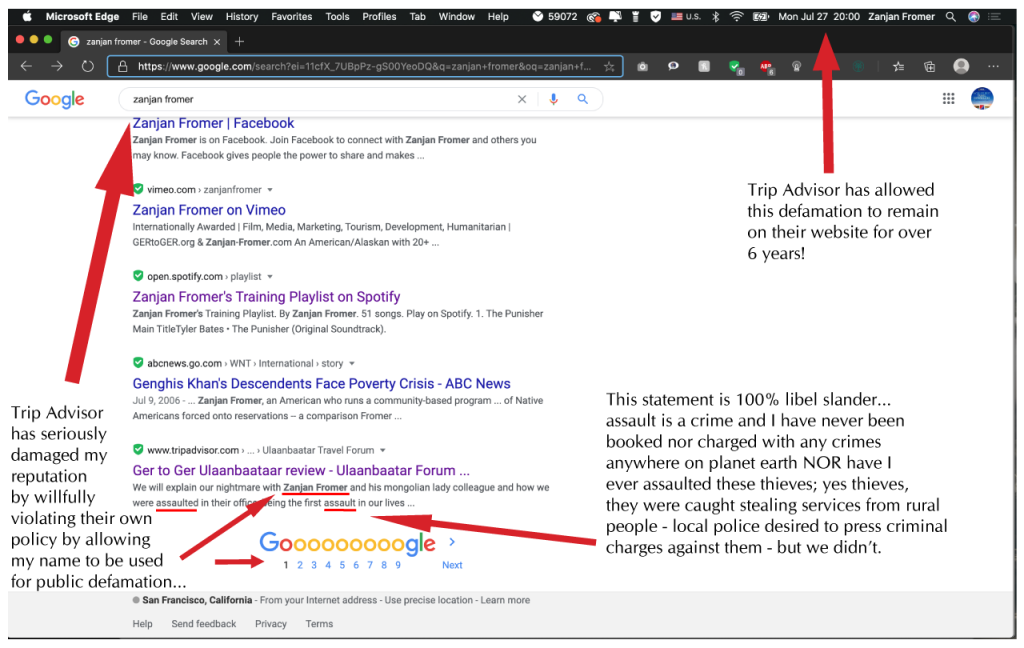The image size is (1024, 648).
Task: Open the Edge profile avatar
Action: 961,66
